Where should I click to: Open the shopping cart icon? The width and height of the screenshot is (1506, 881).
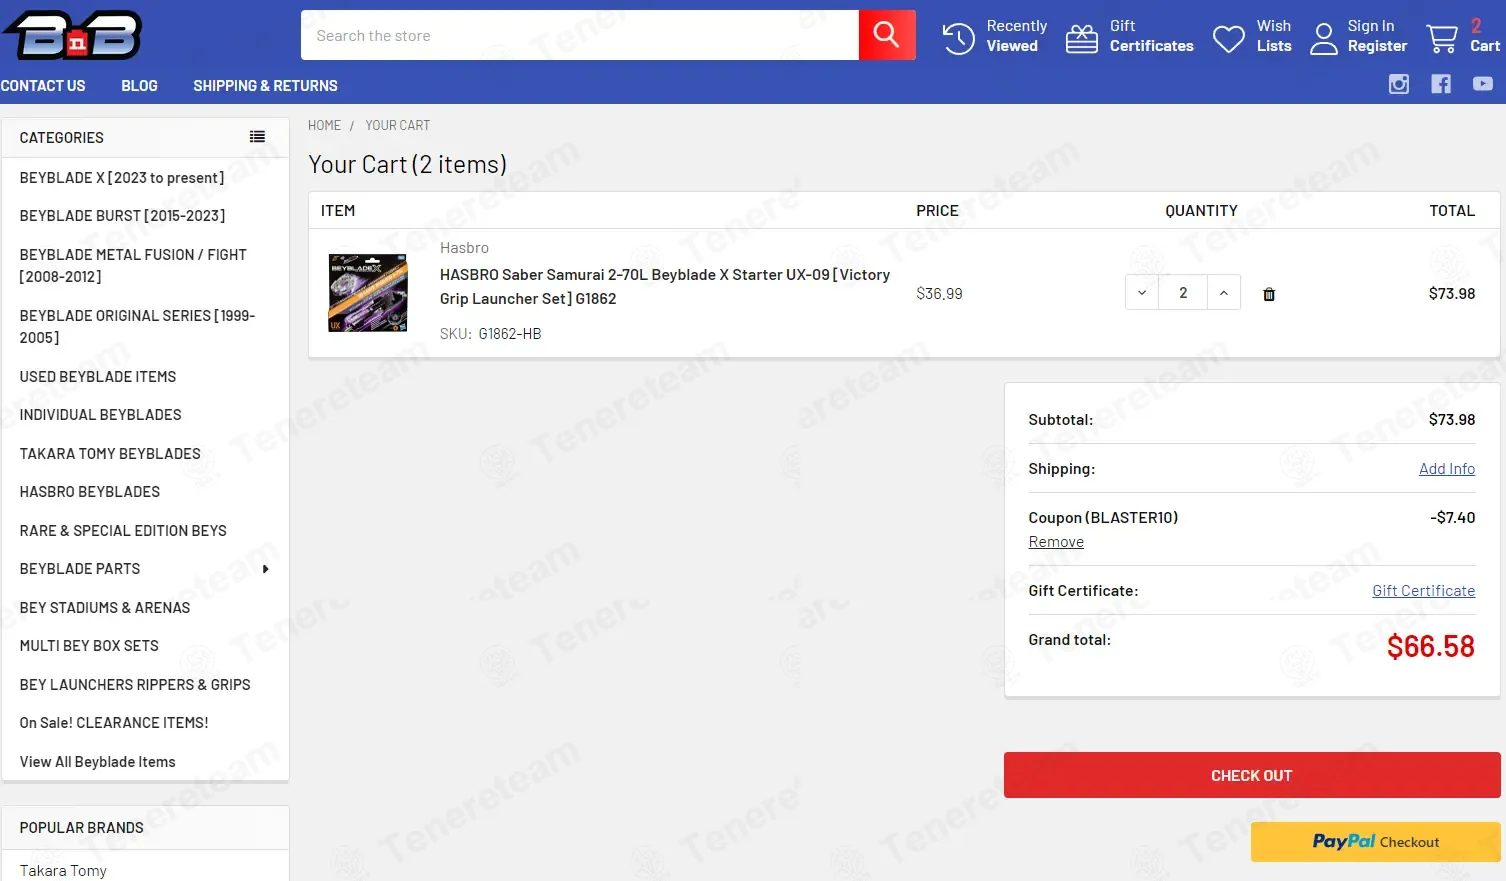click(1442, 38)
